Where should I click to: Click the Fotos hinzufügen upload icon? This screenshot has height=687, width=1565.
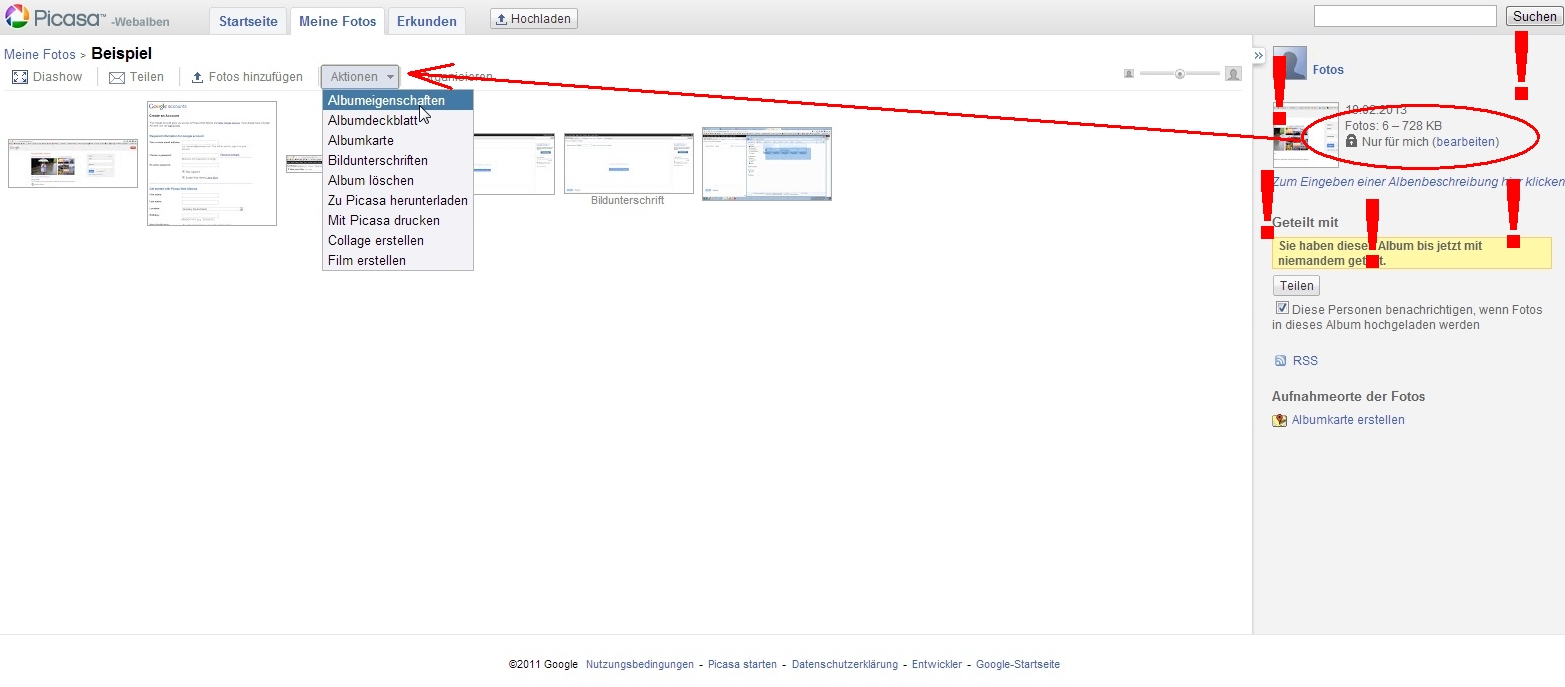tap(197, 77)
